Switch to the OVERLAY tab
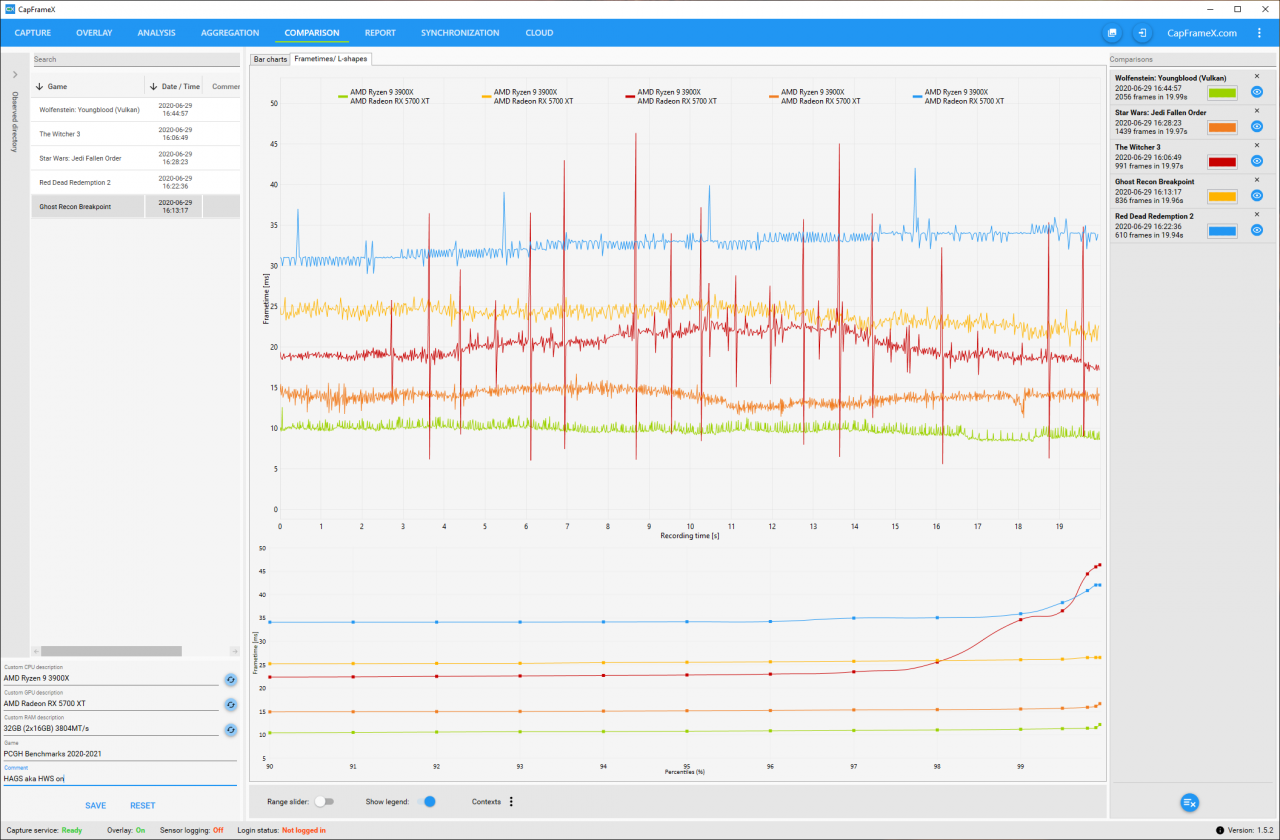Image resolution: width=1280 pixels, height=840 pixels. point(94,33)
